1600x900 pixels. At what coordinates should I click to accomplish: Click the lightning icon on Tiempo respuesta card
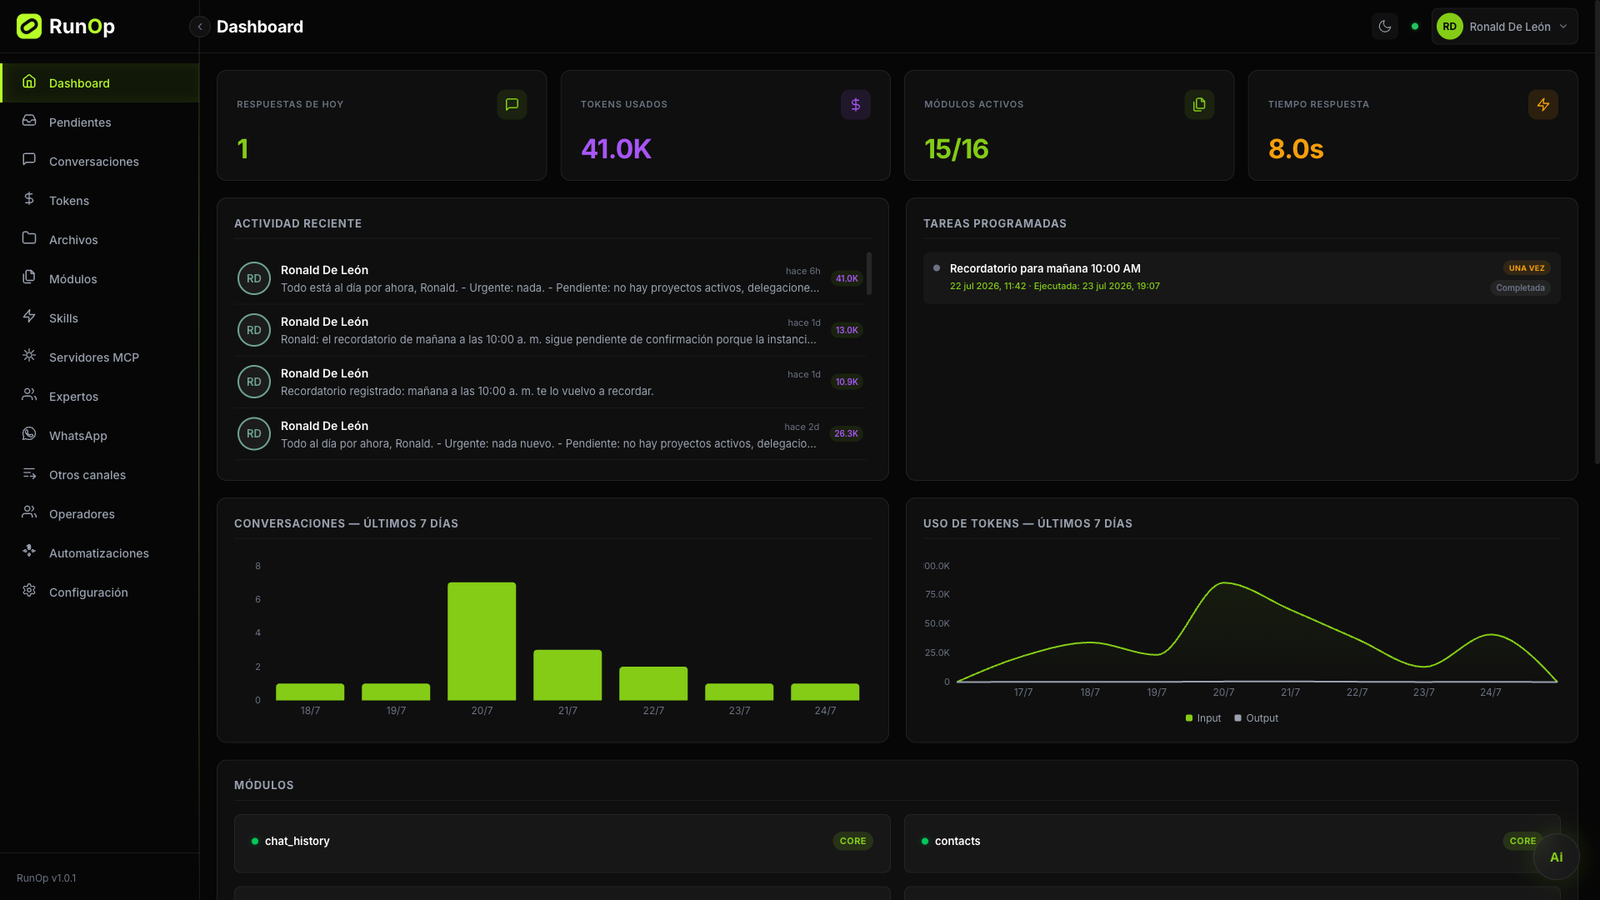[1543, 104]
